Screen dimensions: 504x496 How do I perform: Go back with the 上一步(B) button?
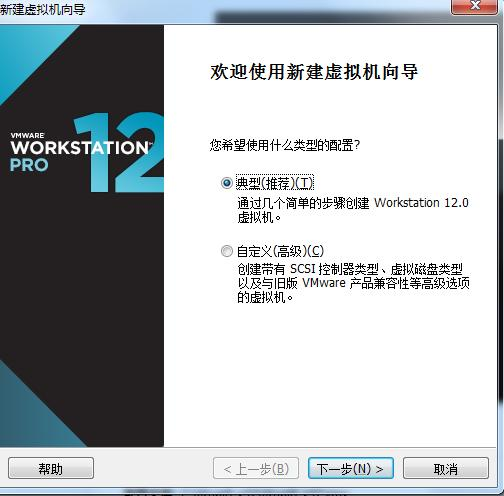coord(256,469)
